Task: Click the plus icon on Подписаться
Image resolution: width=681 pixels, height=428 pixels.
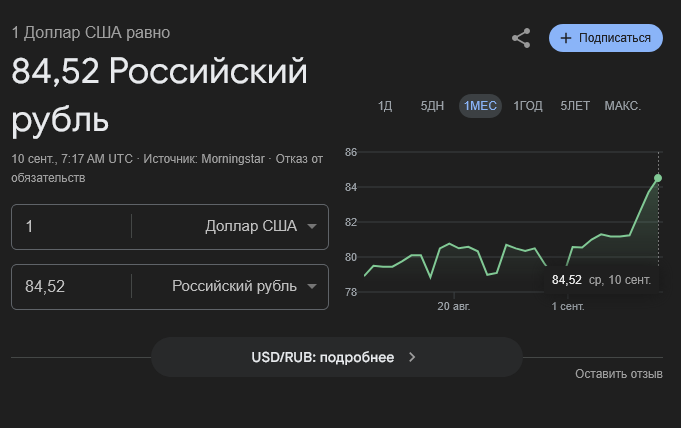Action: (566, 38)
